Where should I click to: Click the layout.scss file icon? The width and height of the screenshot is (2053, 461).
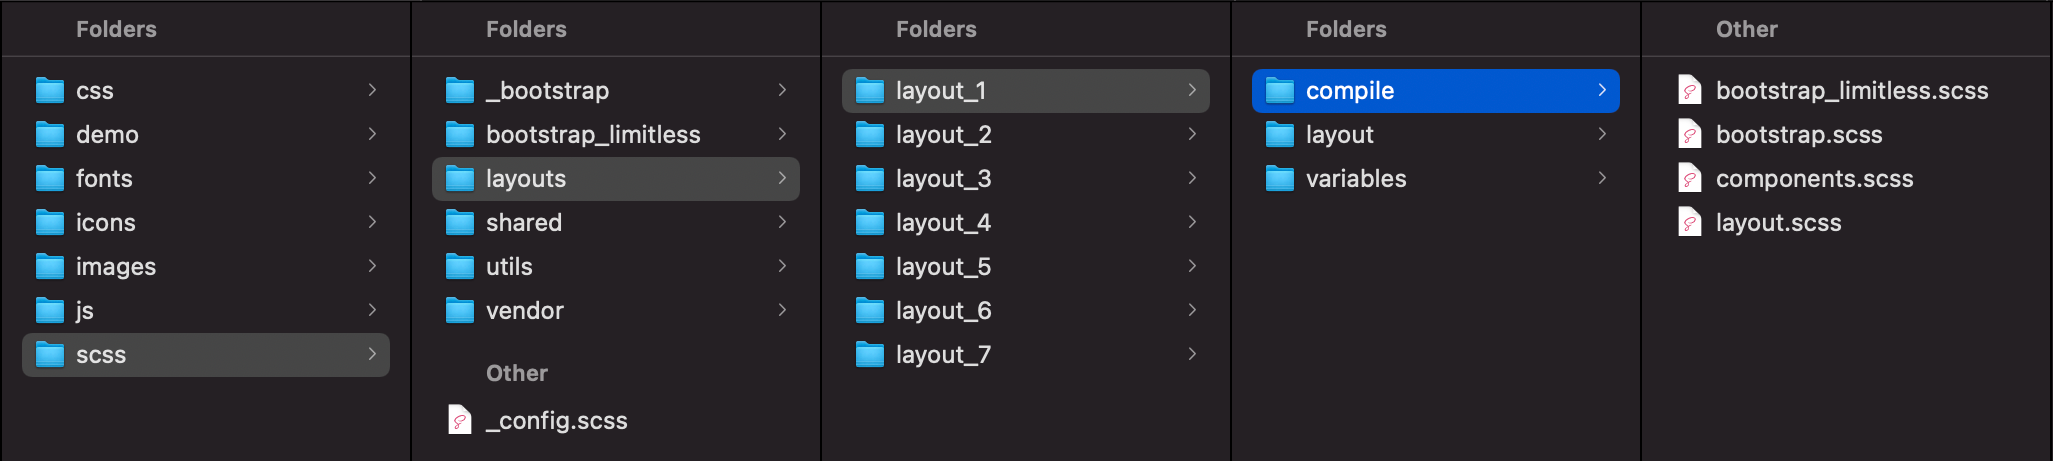click(1690, 223)
